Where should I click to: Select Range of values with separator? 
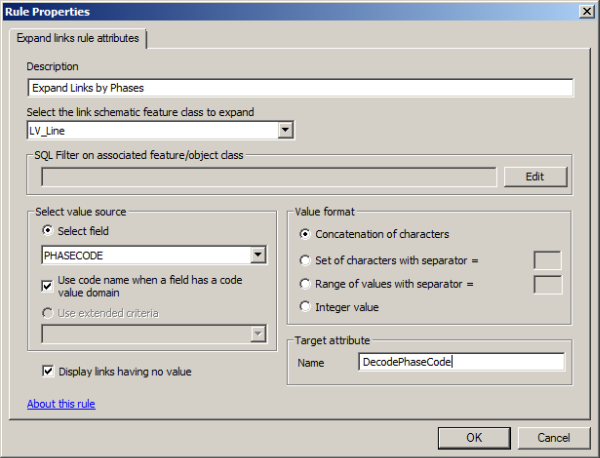tap(306, 284)
